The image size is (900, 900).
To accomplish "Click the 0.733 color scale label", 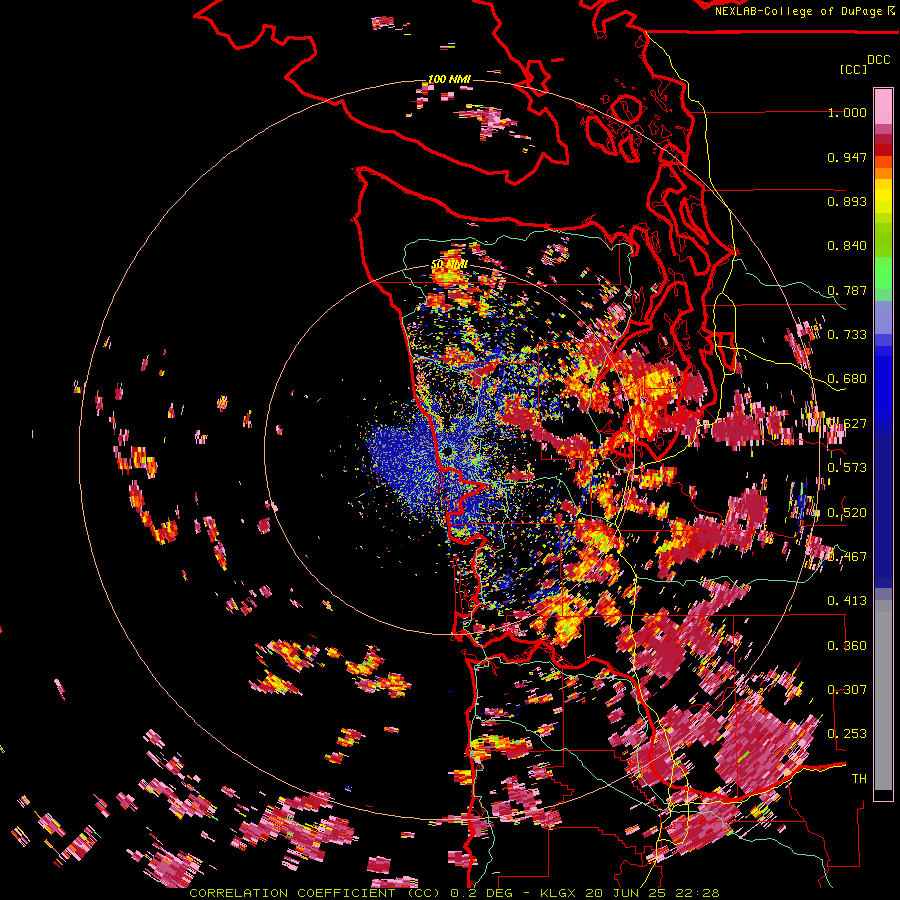I will click(x=847, y=335).
